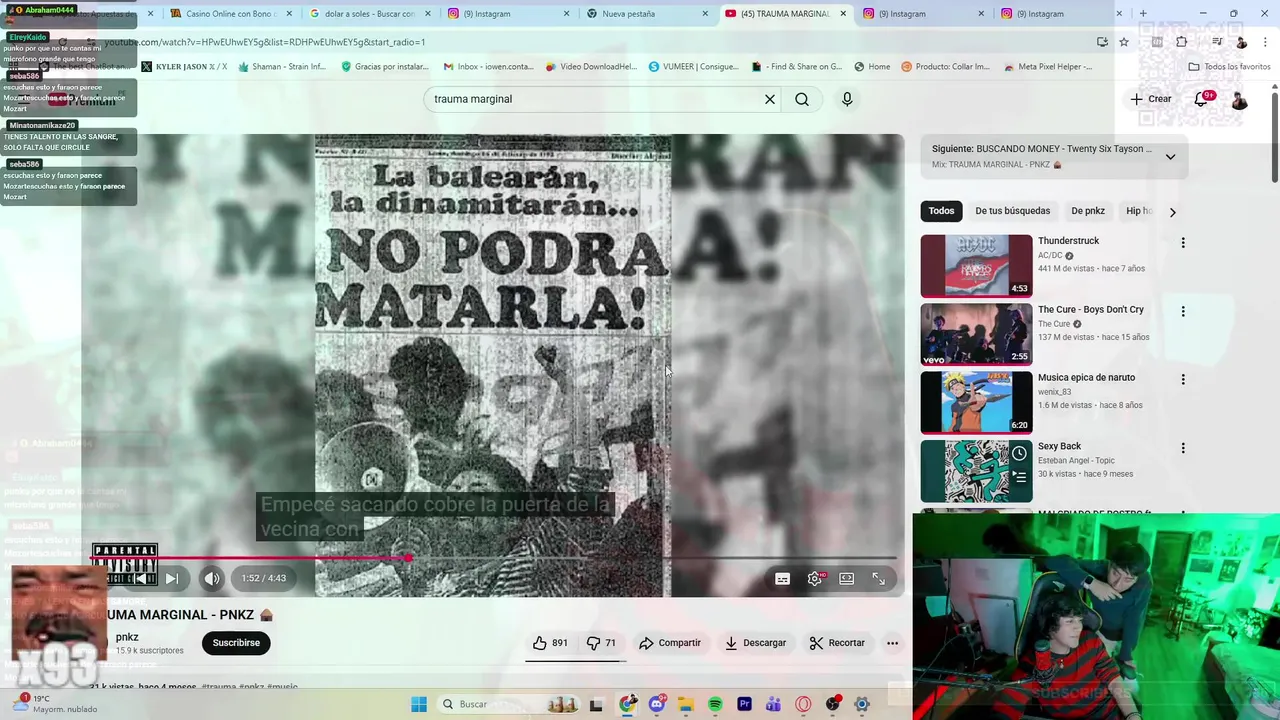Install the page as app icon

coord(1102,42)
